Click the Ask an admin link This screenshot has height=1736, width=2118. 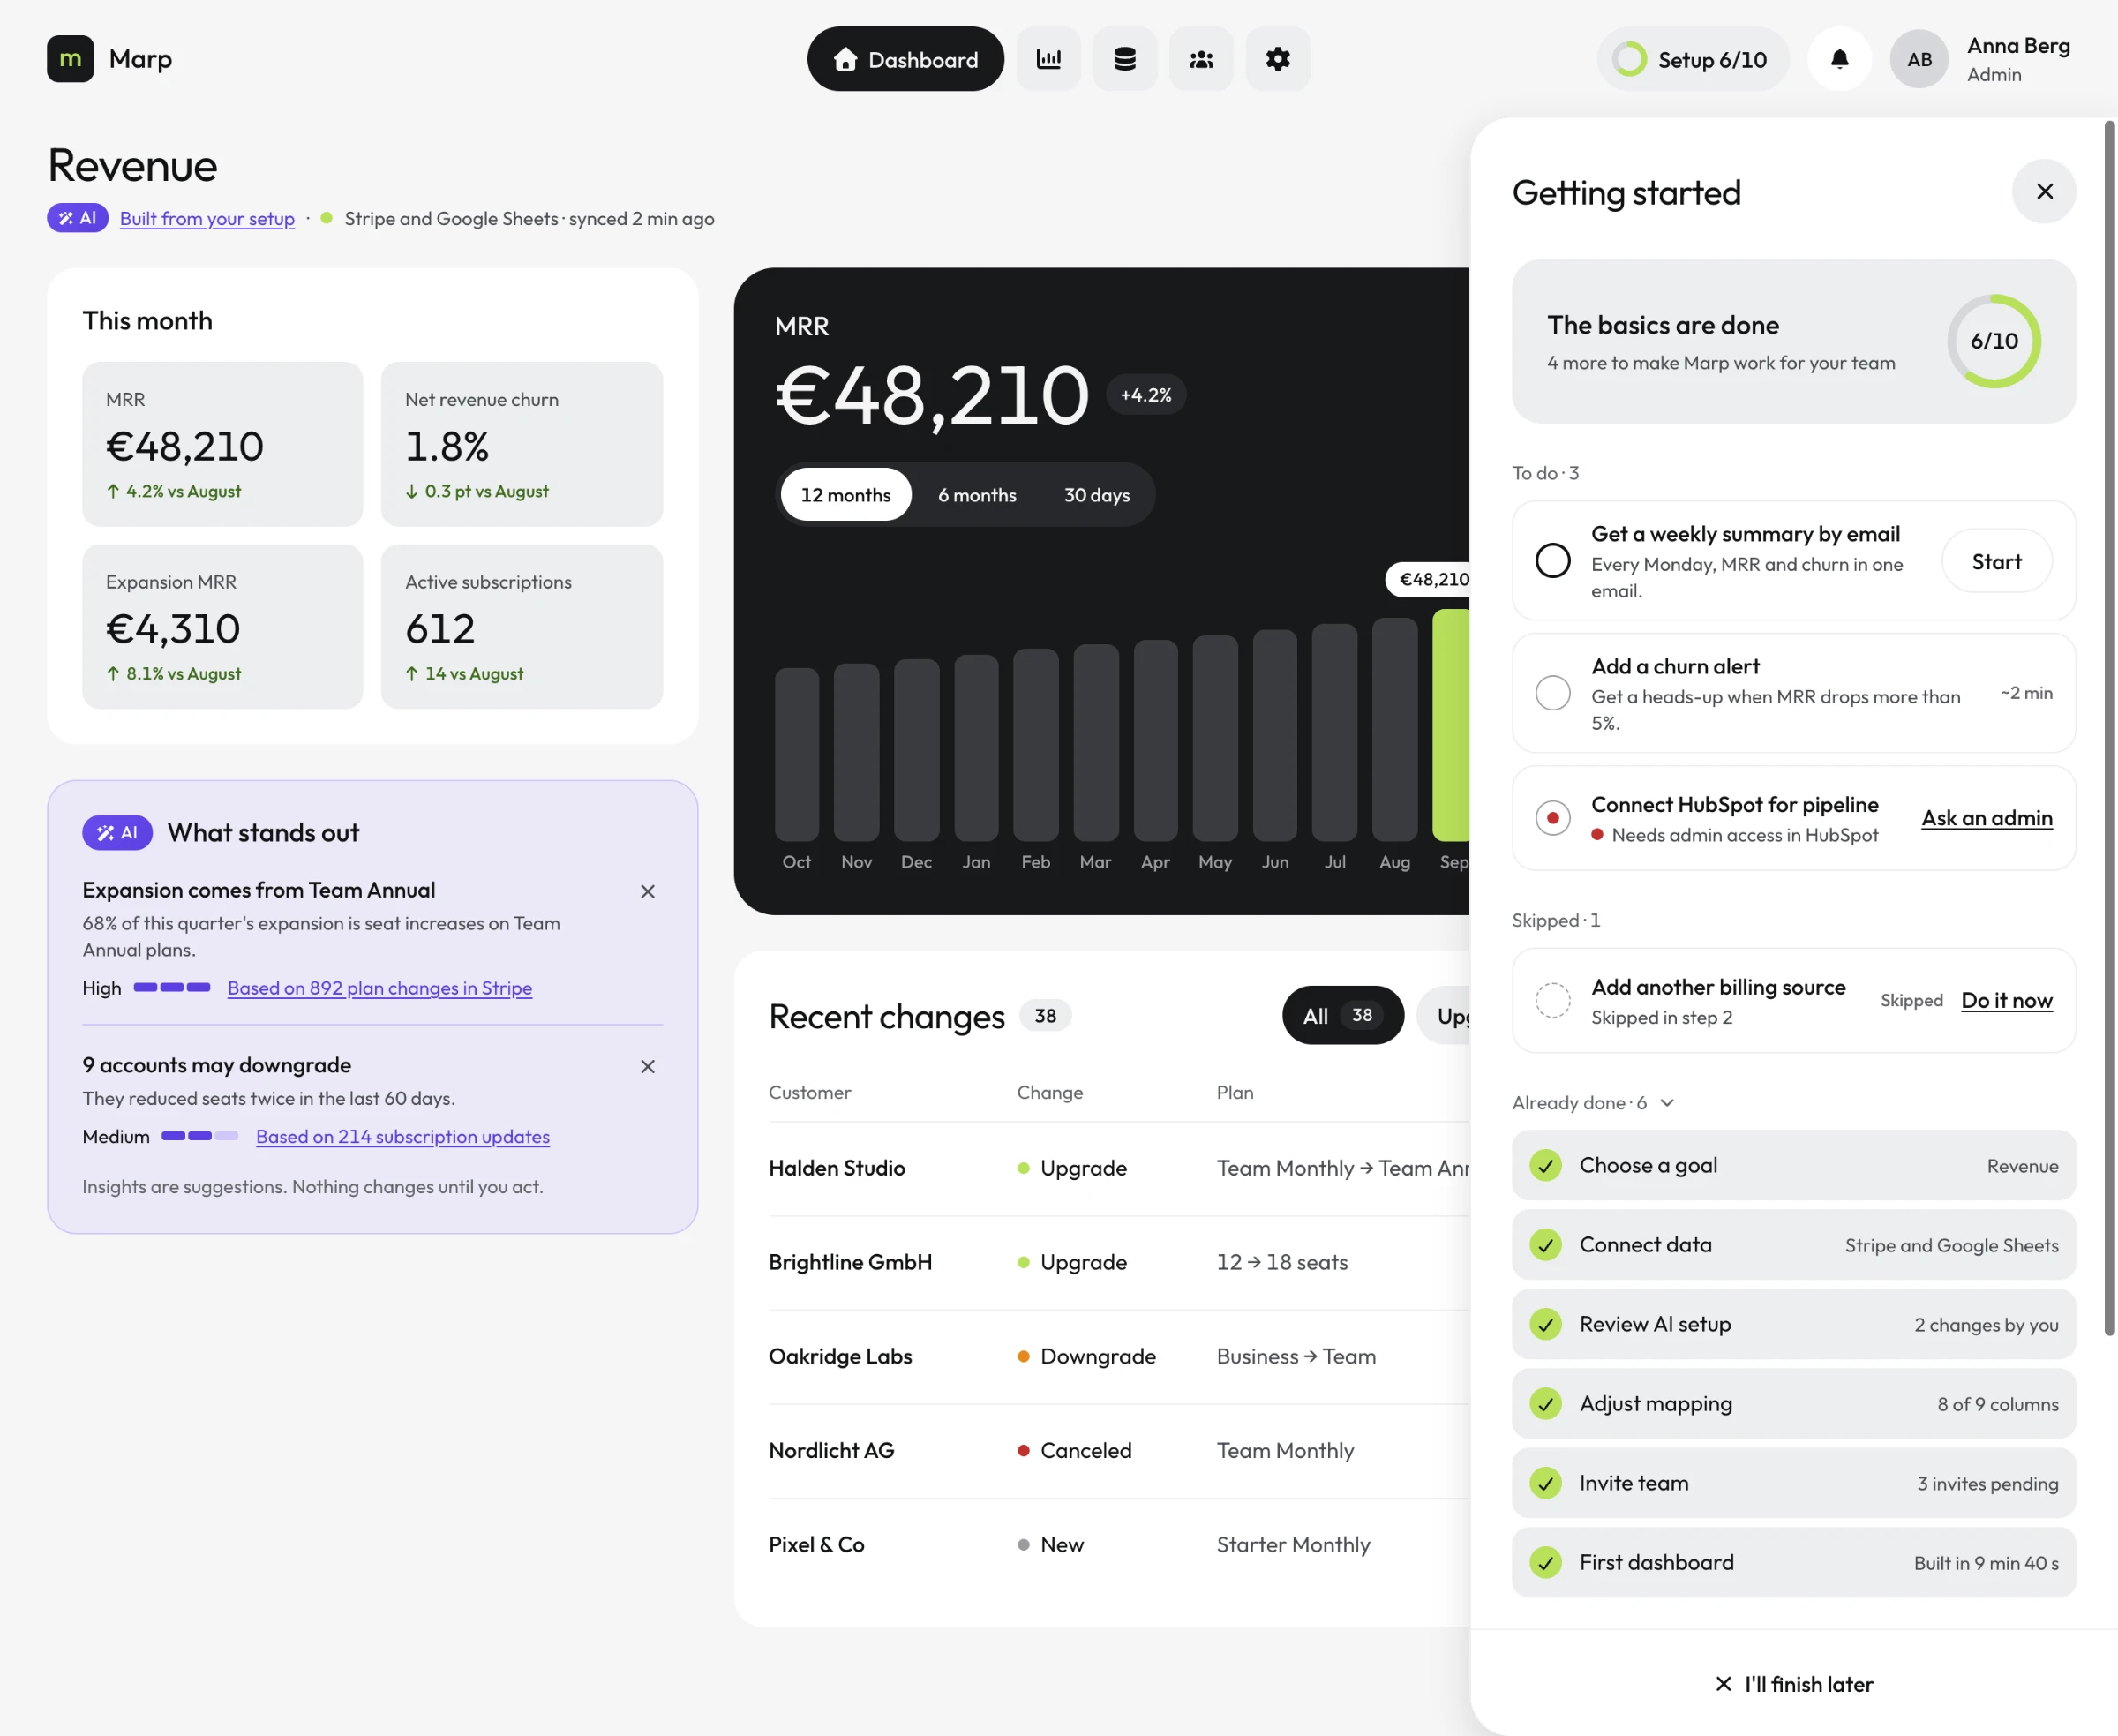[1987, 818]
